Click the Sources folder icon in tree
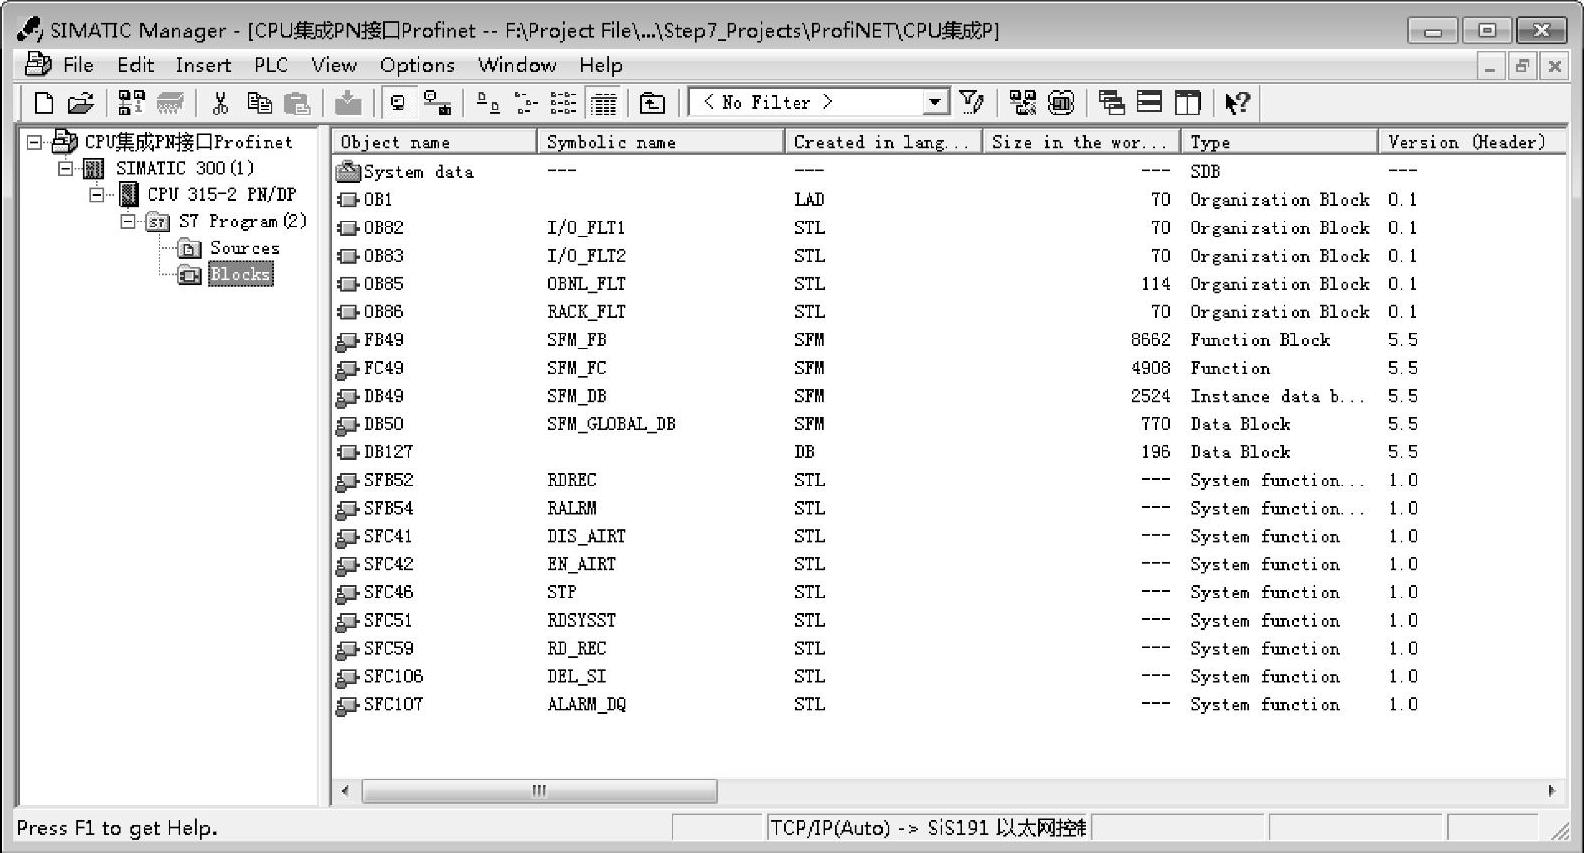 pos(190,248)
